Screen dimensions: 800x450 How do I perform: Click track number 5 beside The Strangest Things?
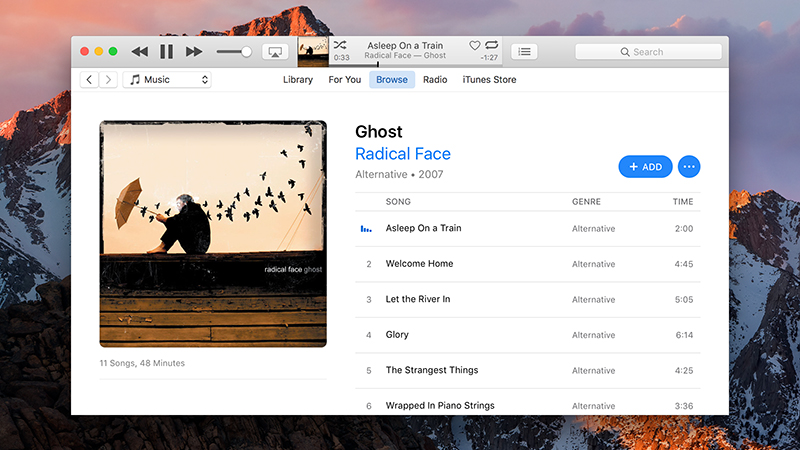pyautogui.click(x=368, y=371)
